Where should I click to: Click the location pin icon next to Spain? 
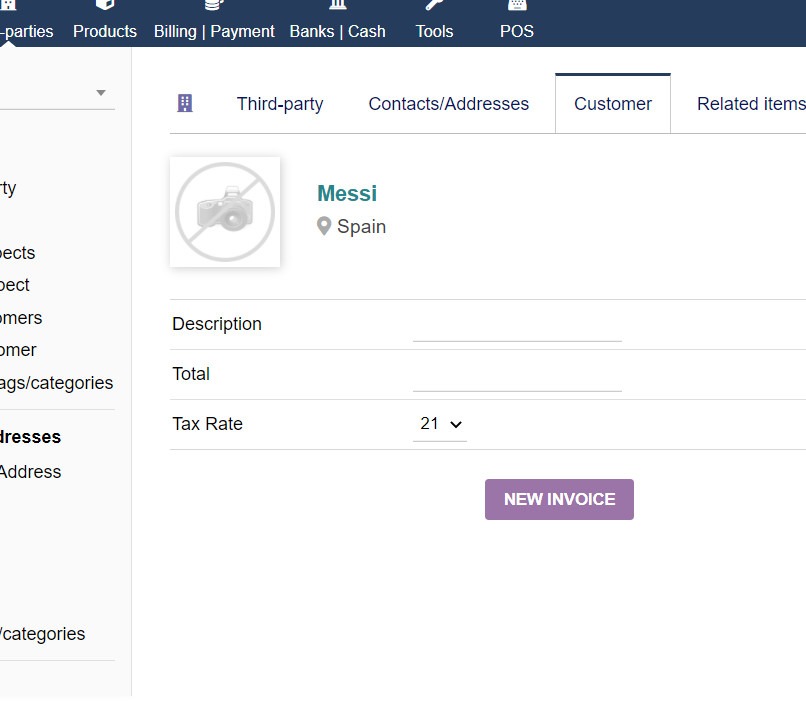pyautogui.click(x=324, y=227)
